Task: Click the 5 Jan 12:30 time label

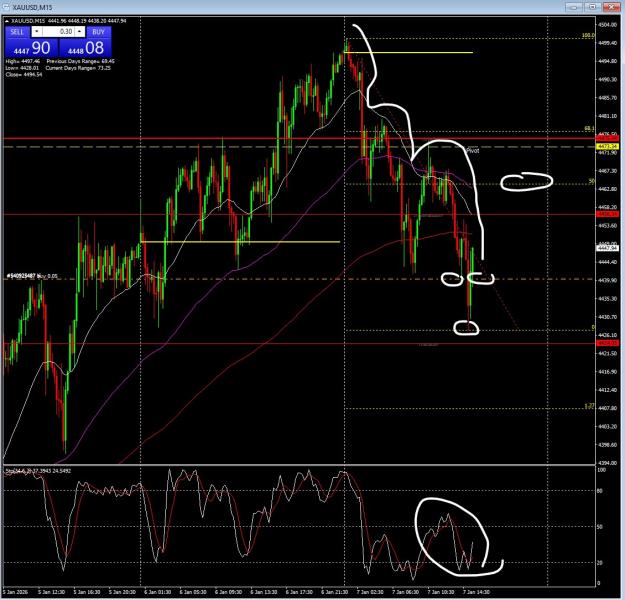Action: pos(51,592)
